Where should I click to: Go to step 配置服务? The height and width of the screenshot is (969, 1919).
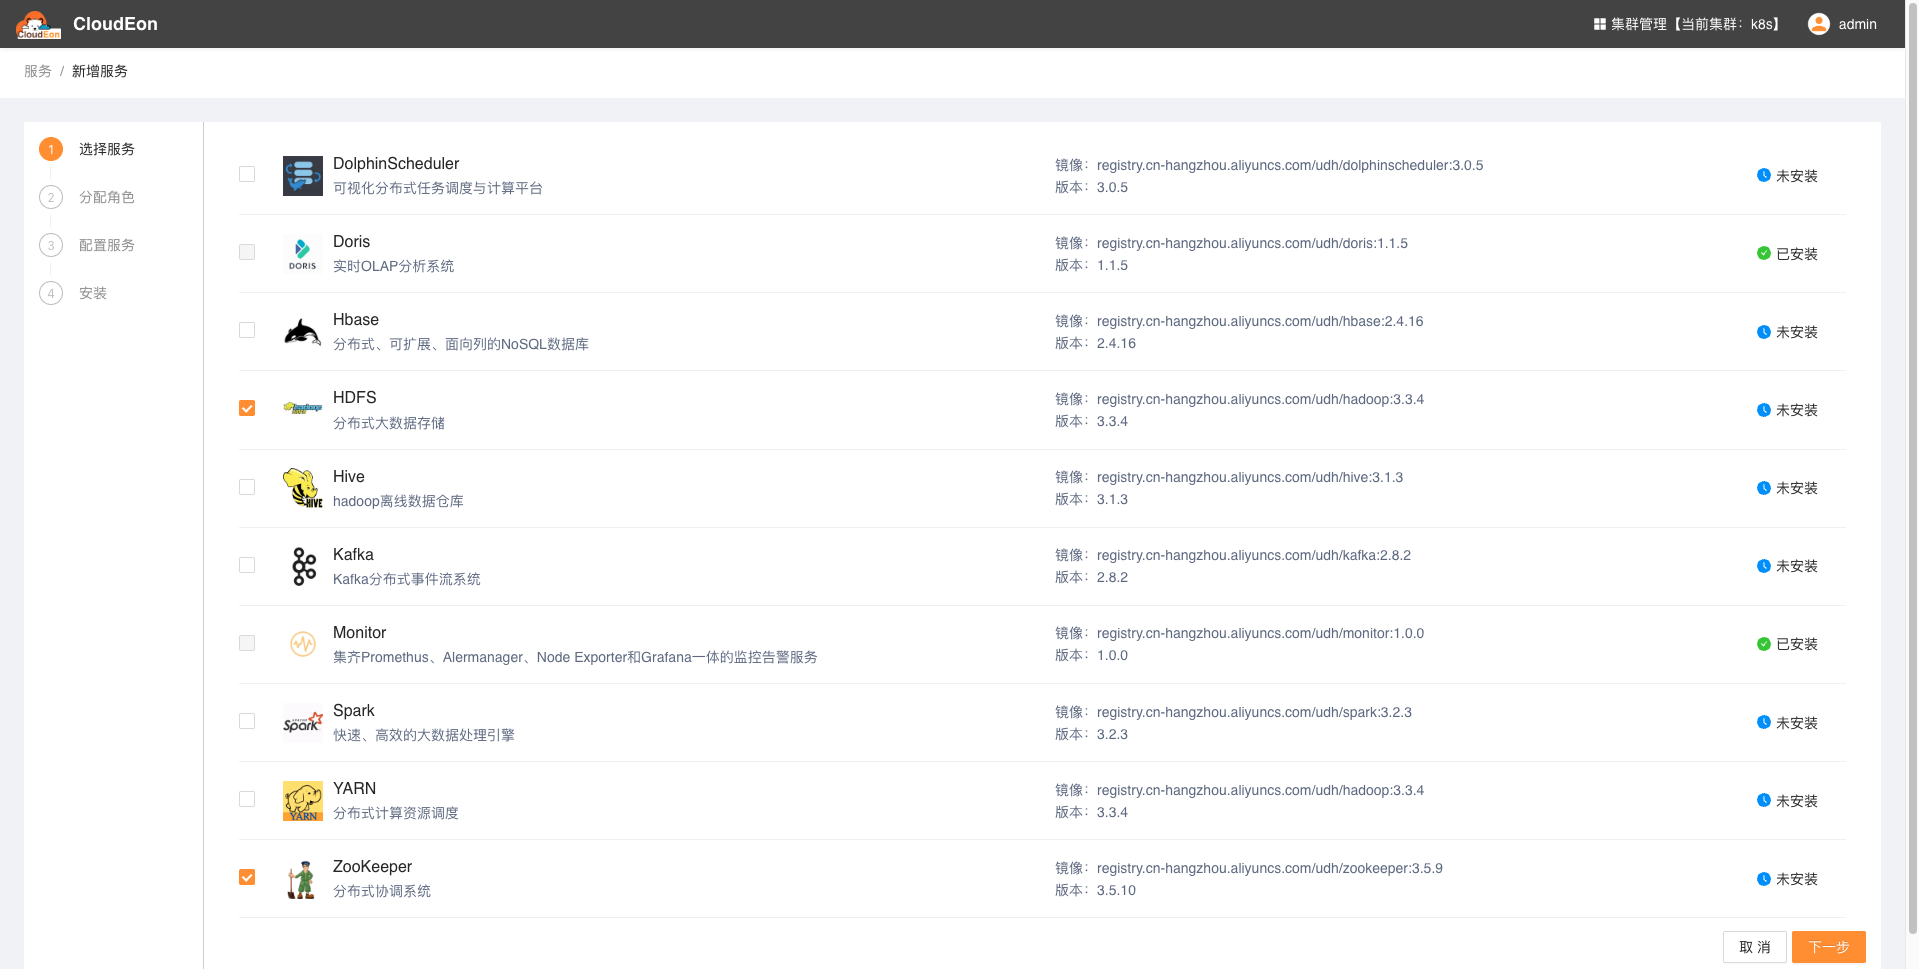(107, 245)
